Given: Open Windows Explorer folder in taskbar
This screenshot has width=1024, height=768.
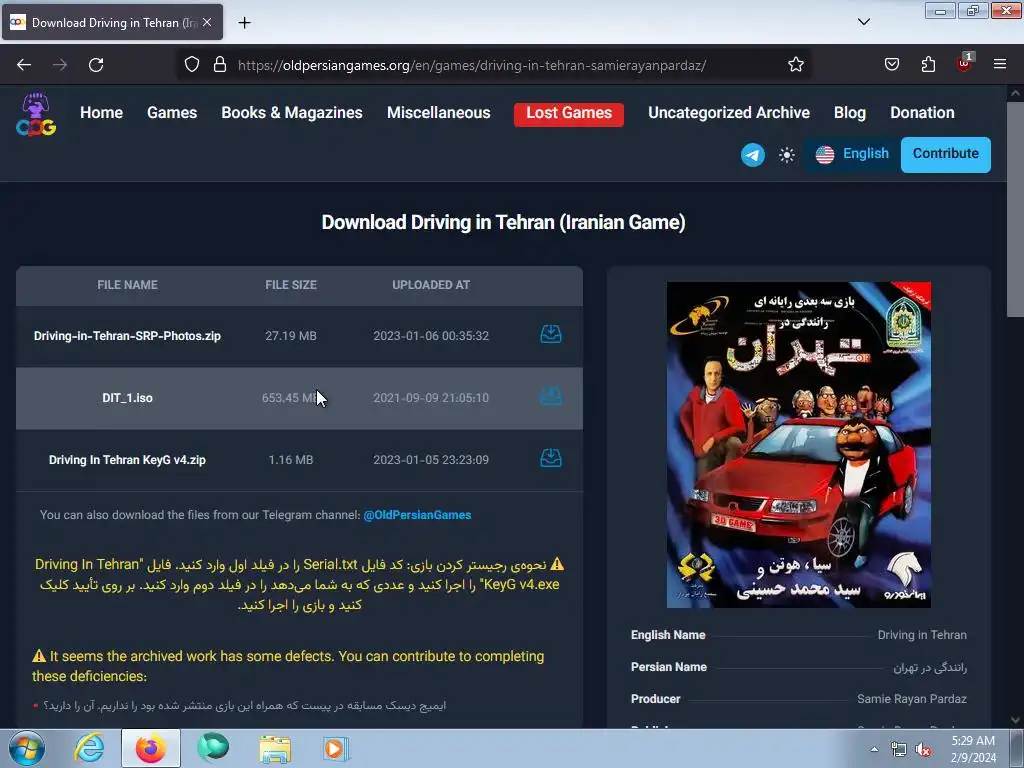Looking at the screenshot, I should [x=275, y=749].
